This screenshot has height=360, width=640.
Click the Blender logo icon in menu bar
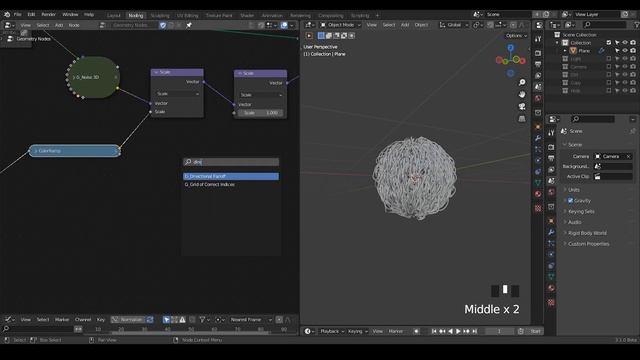pos(7,14)
